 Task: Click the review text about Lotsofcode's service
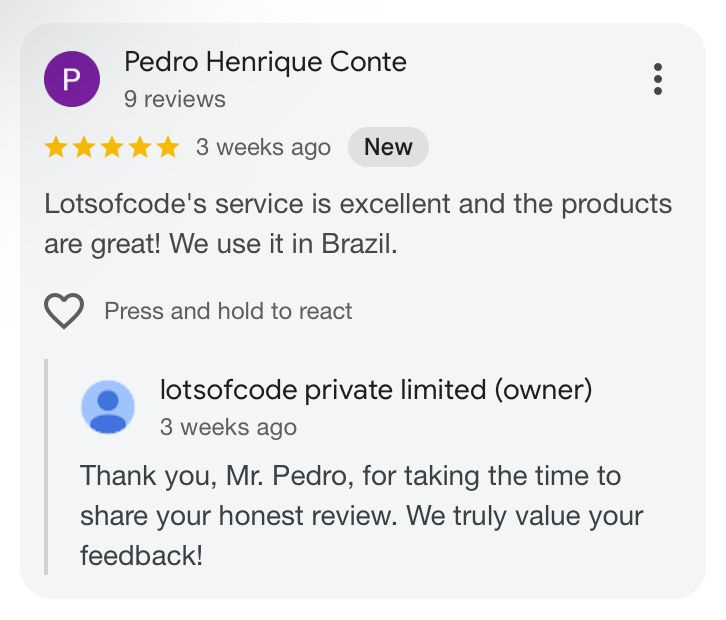(x=358, y=223)
